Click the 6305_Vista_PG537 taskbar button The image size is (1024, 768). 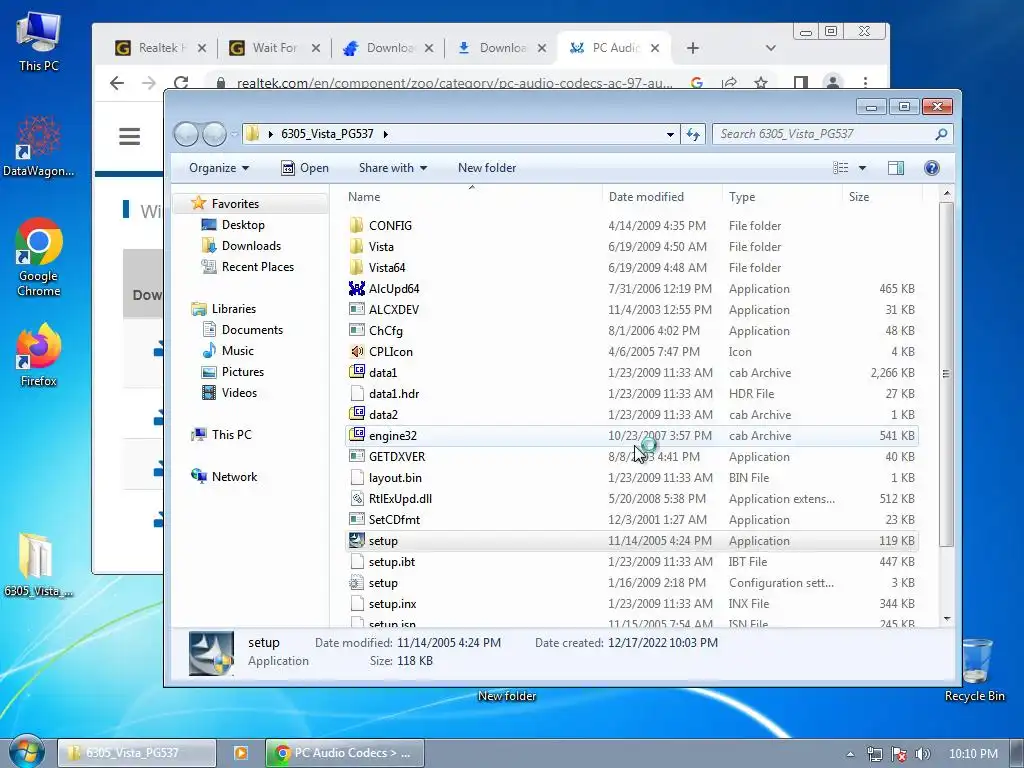pos(136,753)
